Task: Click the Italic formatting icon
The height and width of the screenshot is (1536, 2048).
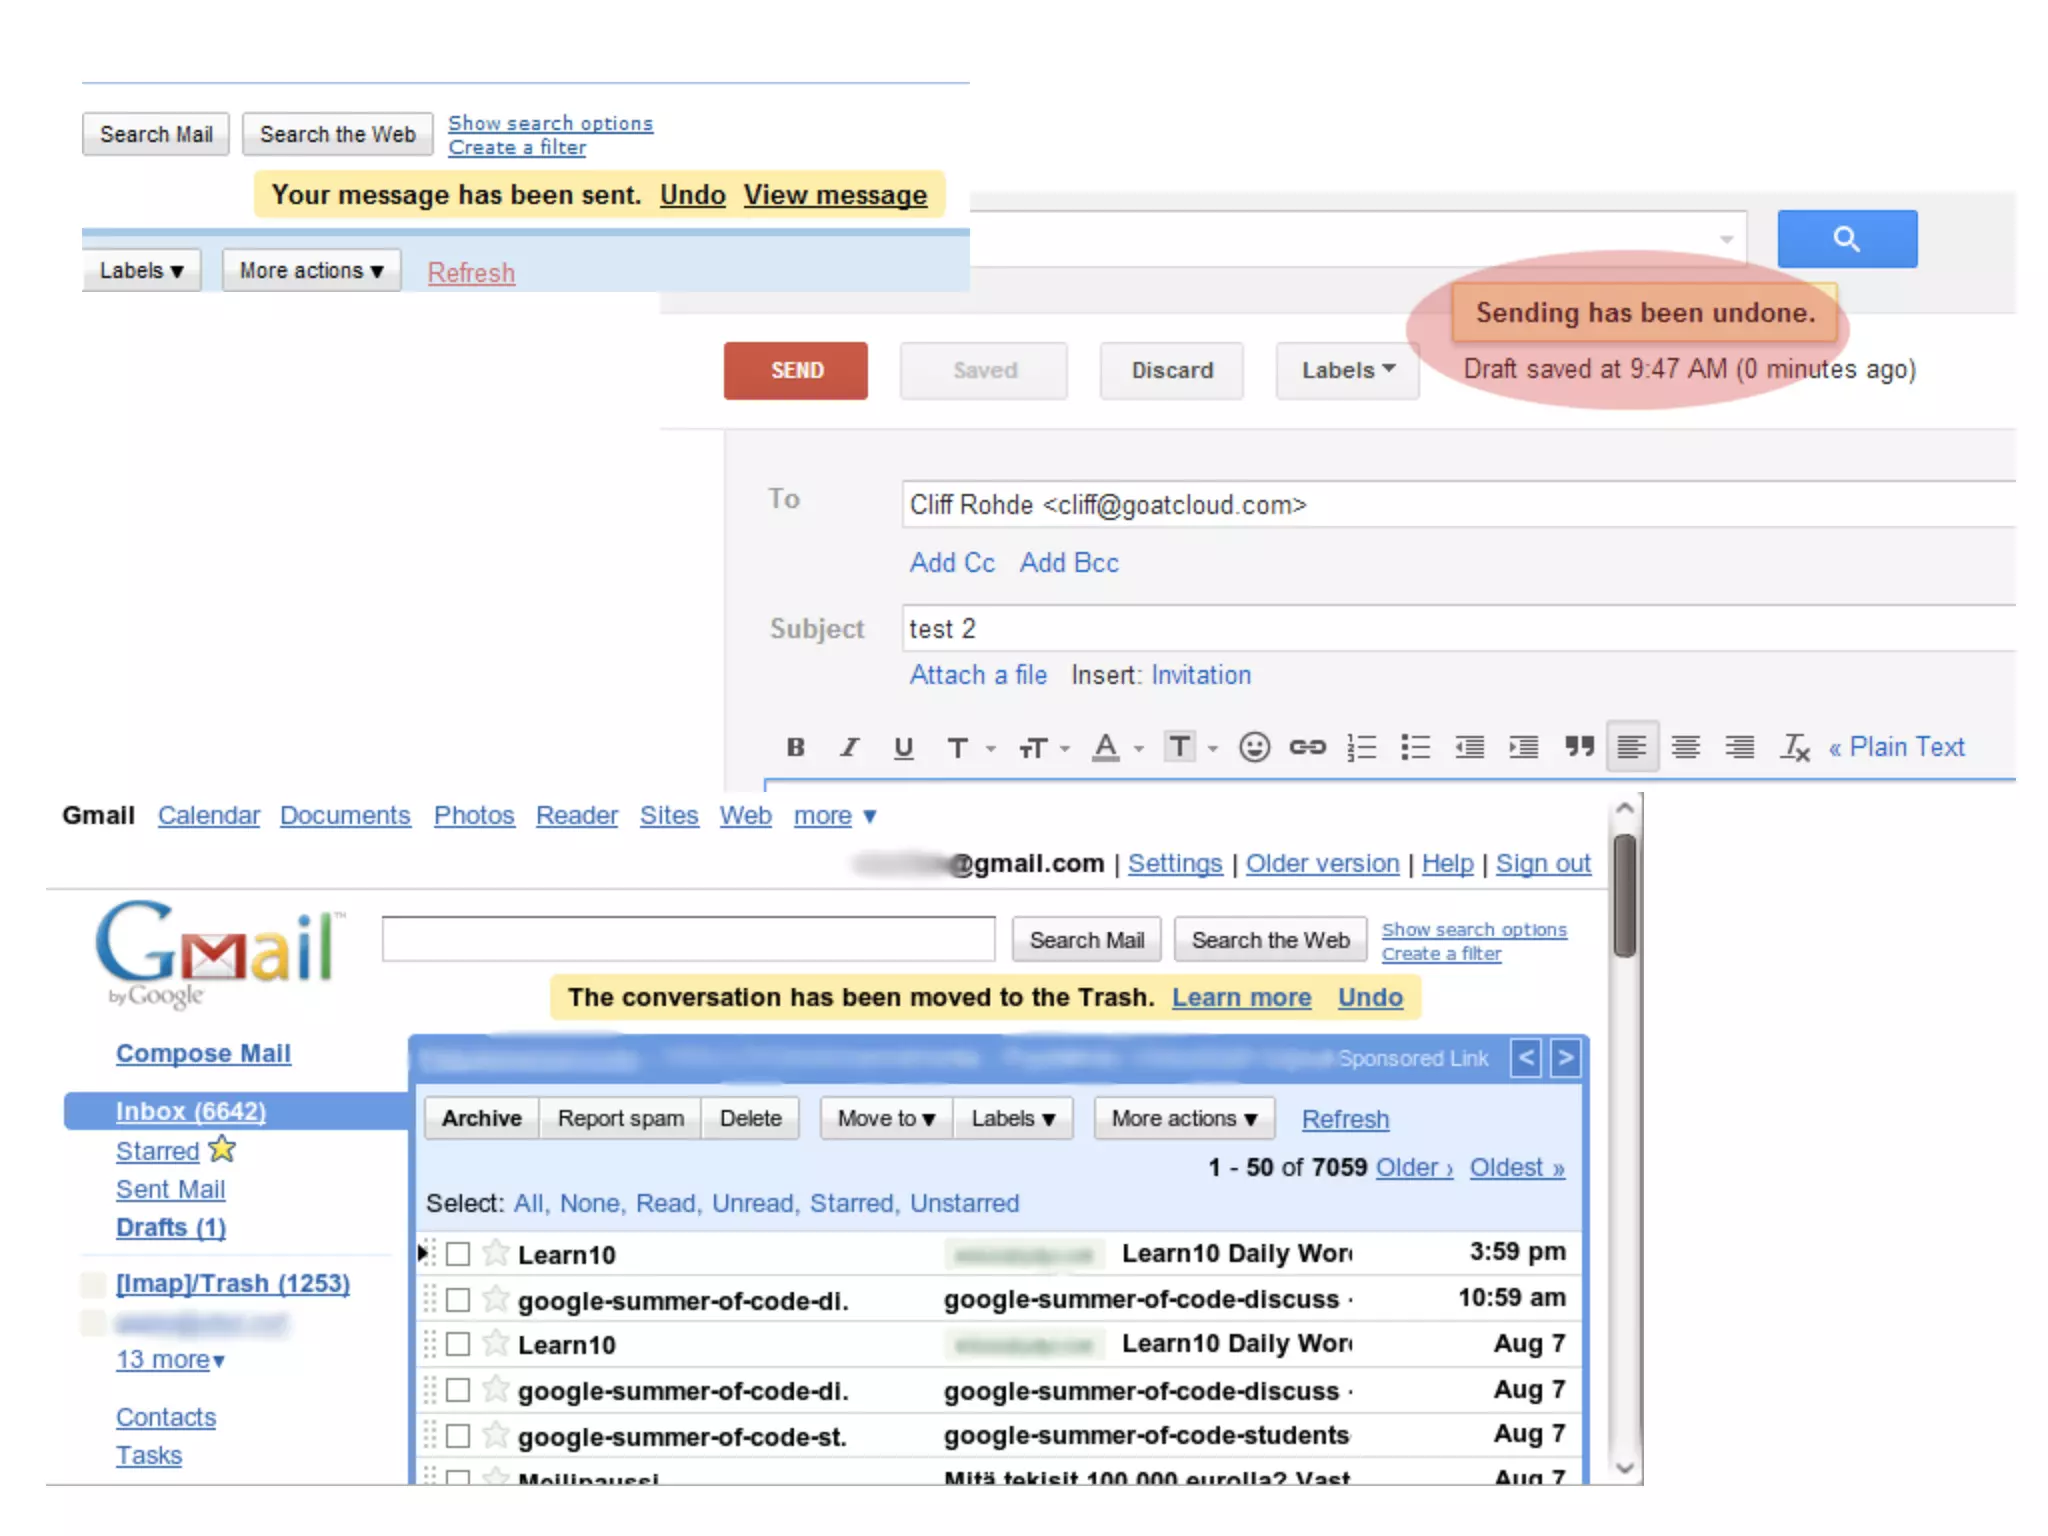Action: tap(850, 747)
